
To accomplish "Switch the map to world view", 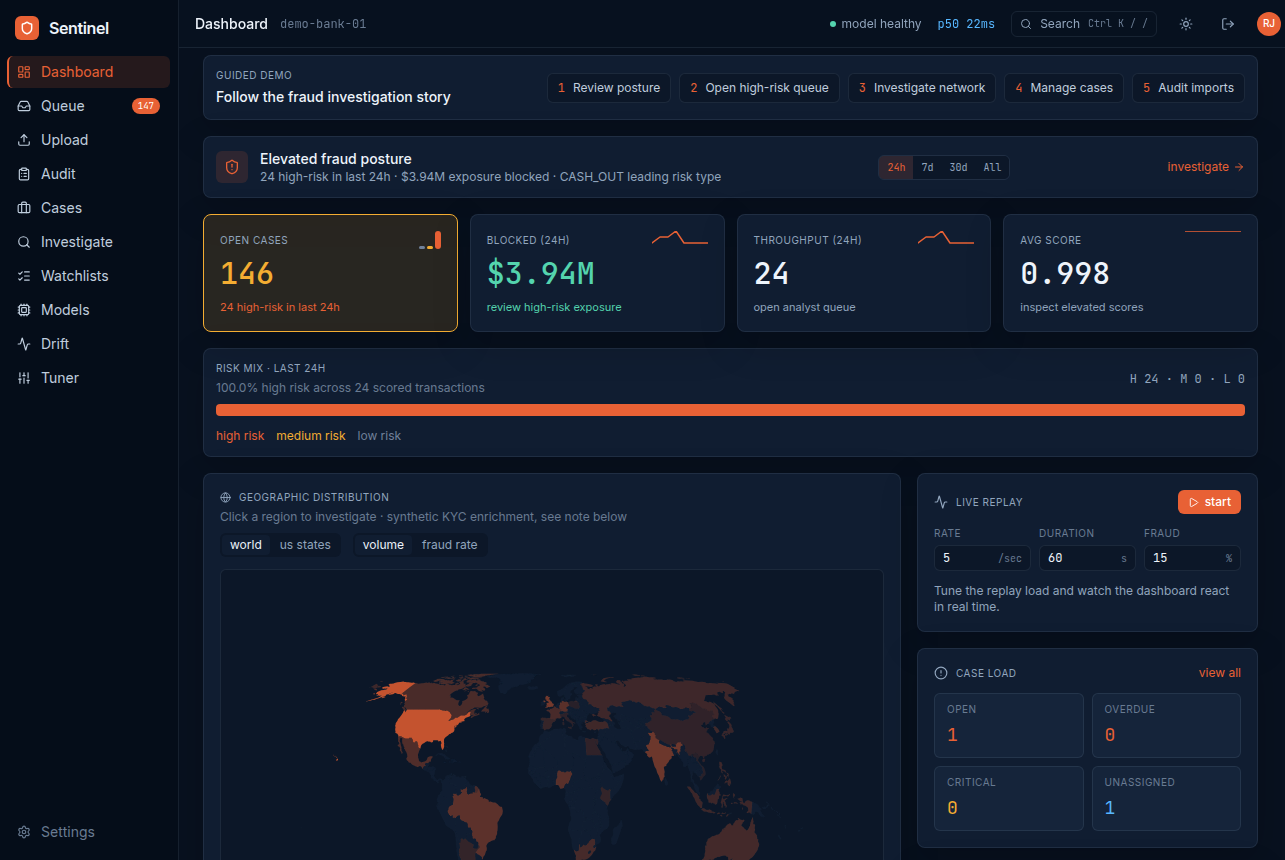I will [x=246, y=545].
